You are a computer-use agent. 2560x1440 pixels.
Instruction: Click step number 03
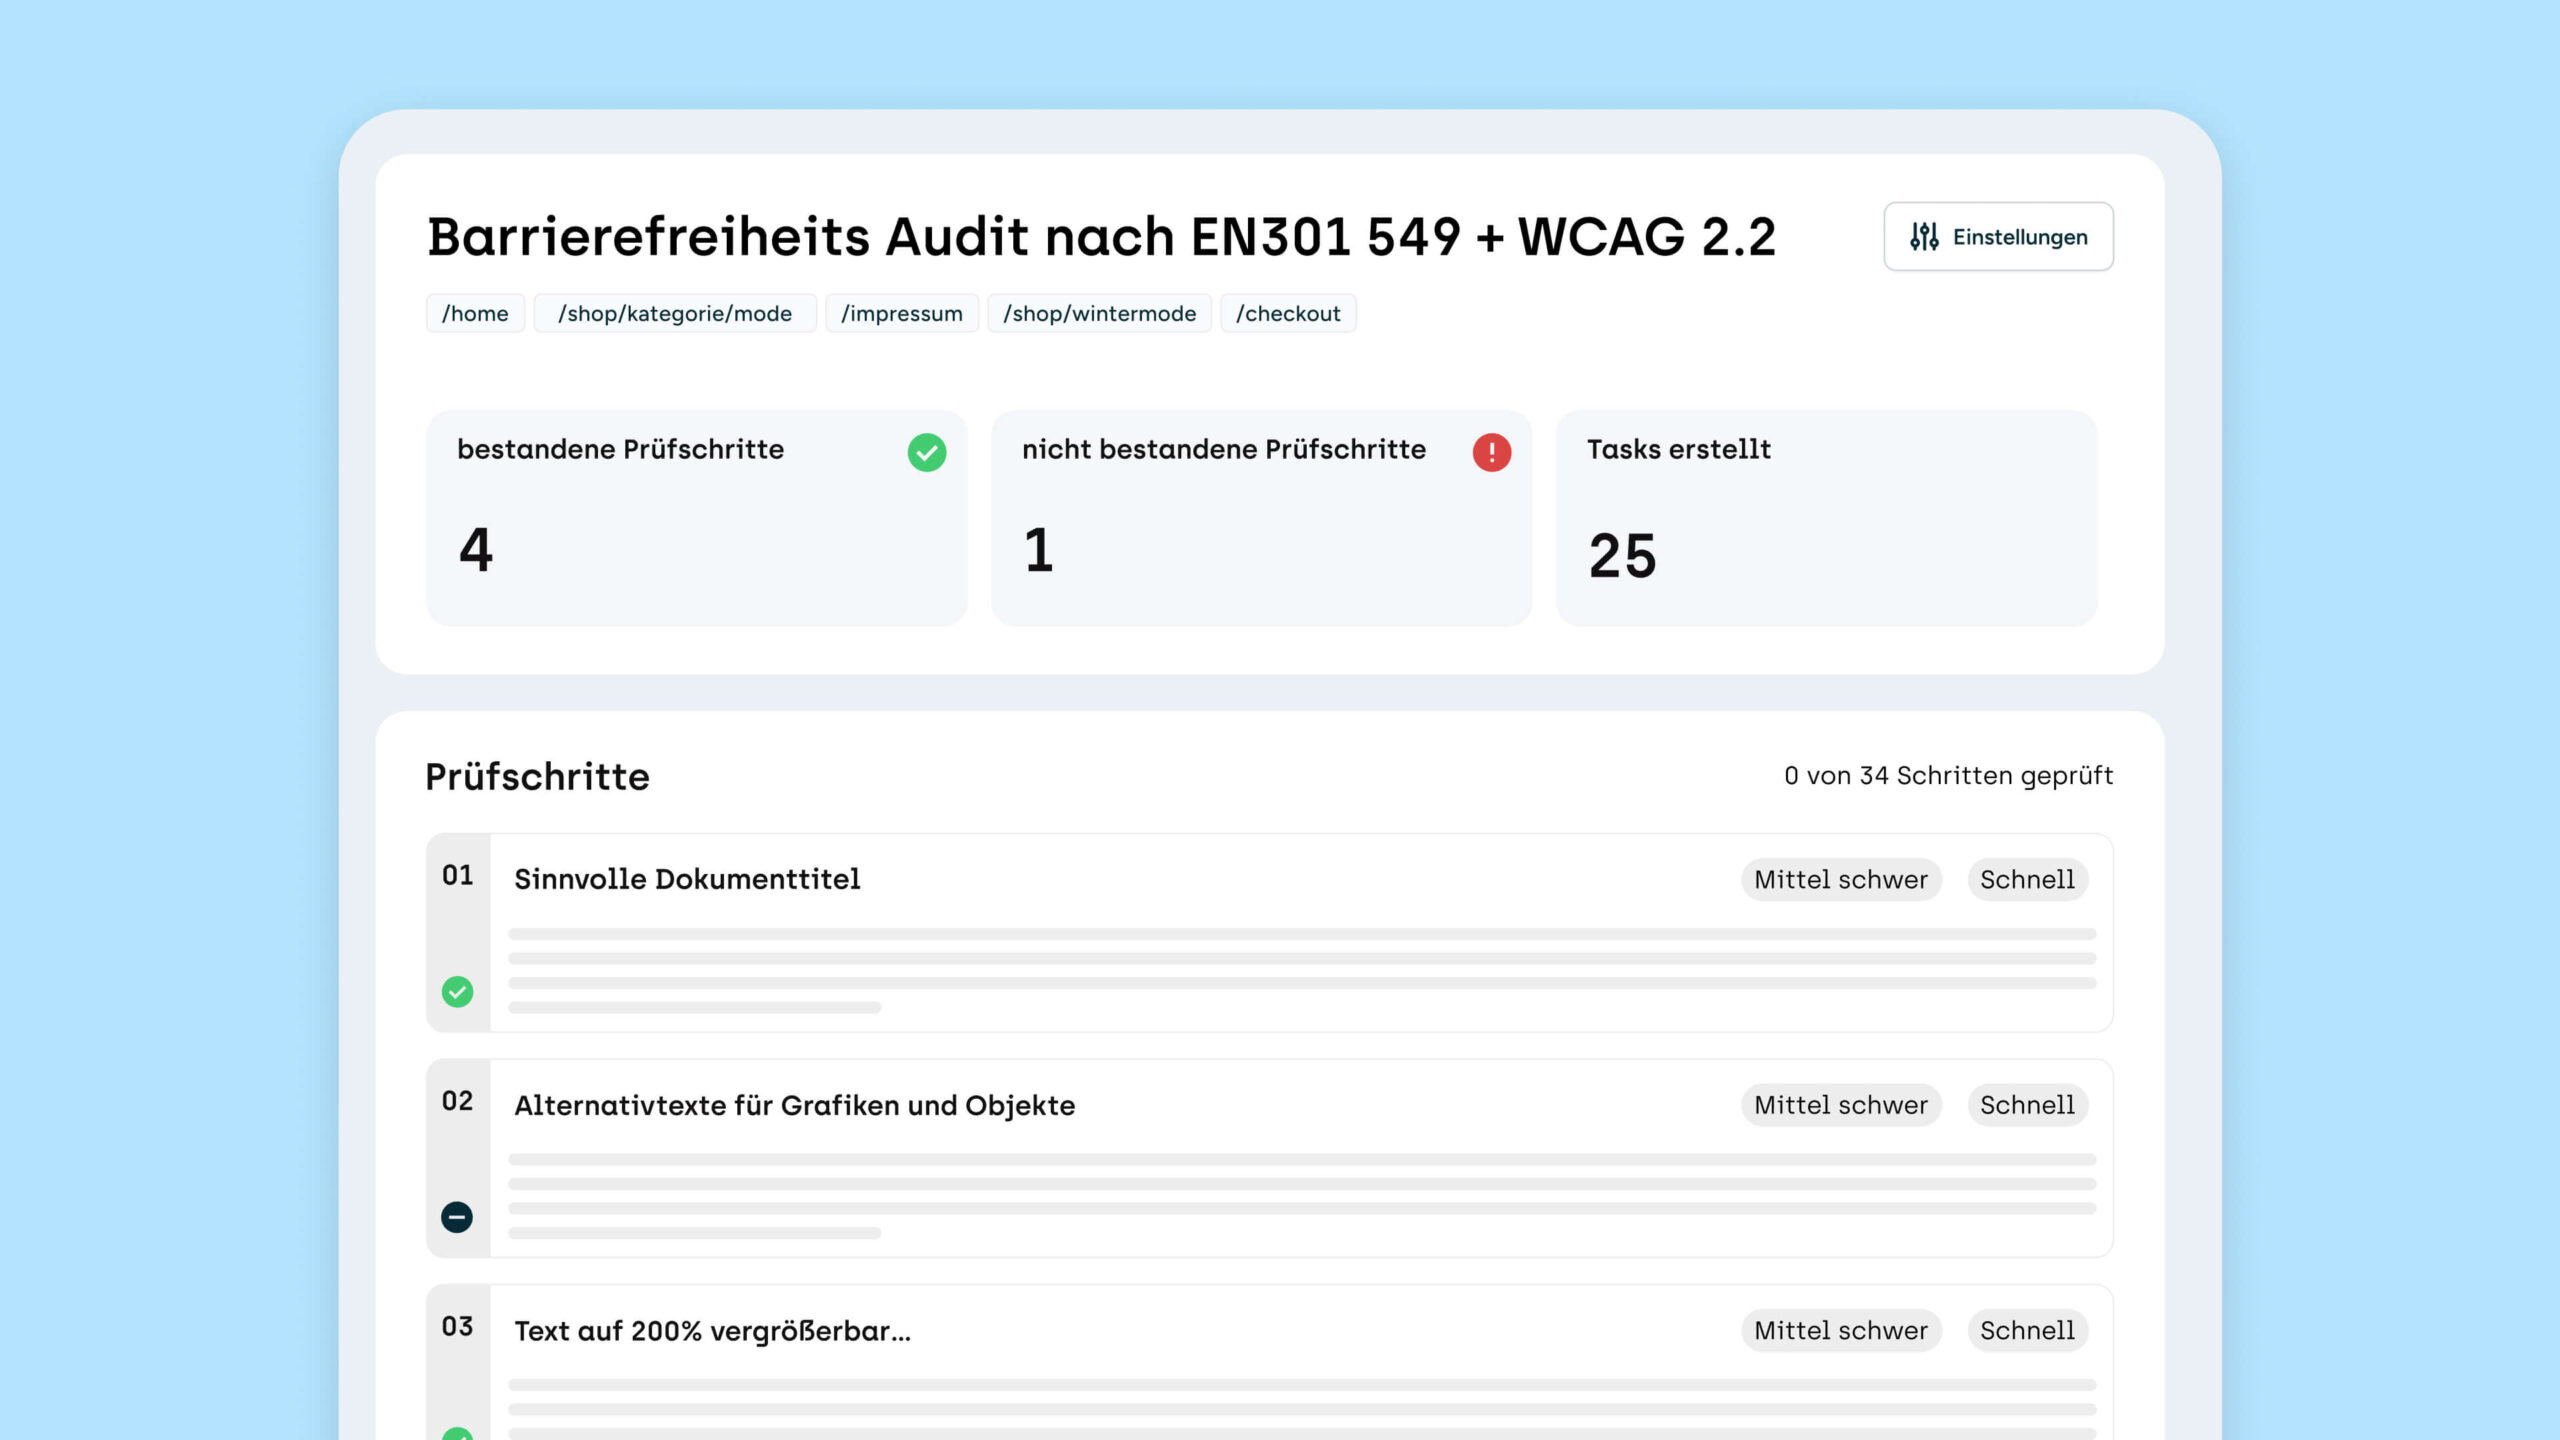tap(458, 1327)
